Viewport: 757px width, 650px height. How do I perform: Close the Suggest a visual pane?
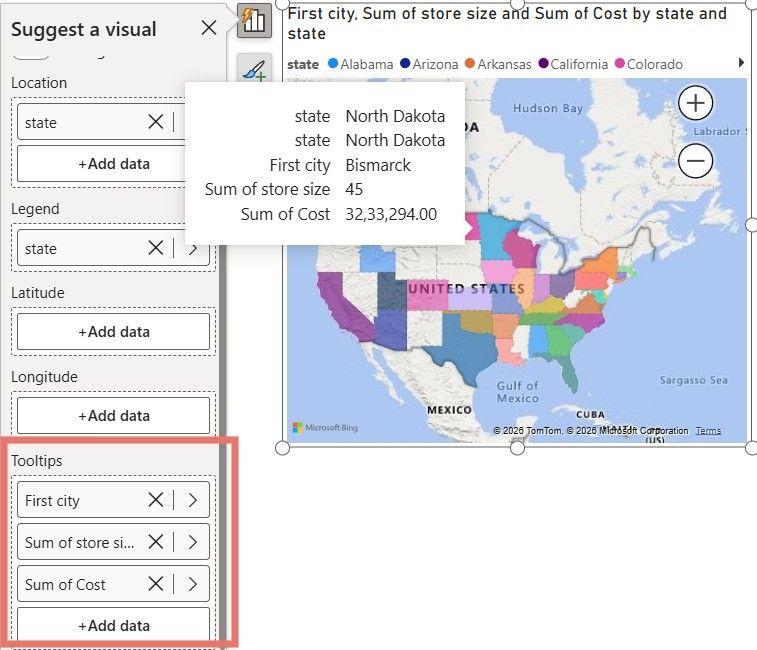[209, 28]
